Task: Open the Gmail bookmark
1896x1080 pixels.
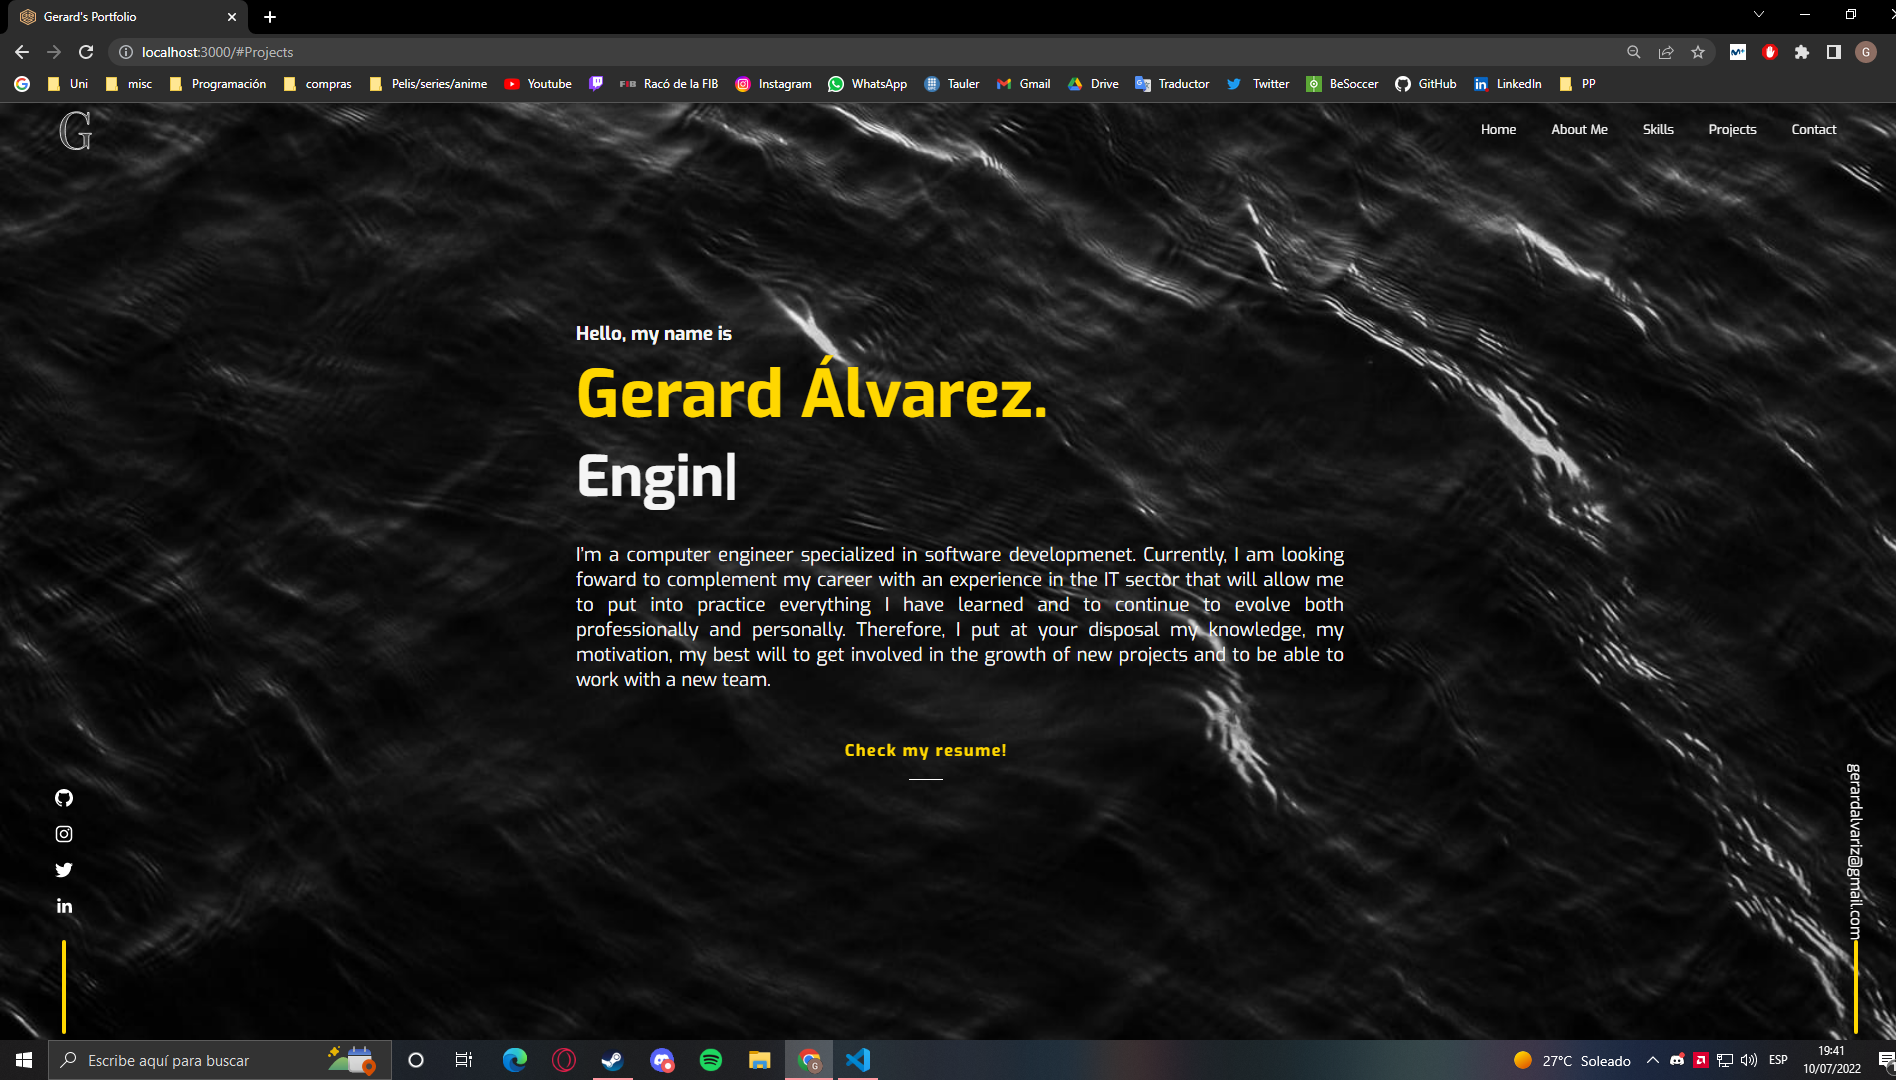Action: click(1022, 84)
